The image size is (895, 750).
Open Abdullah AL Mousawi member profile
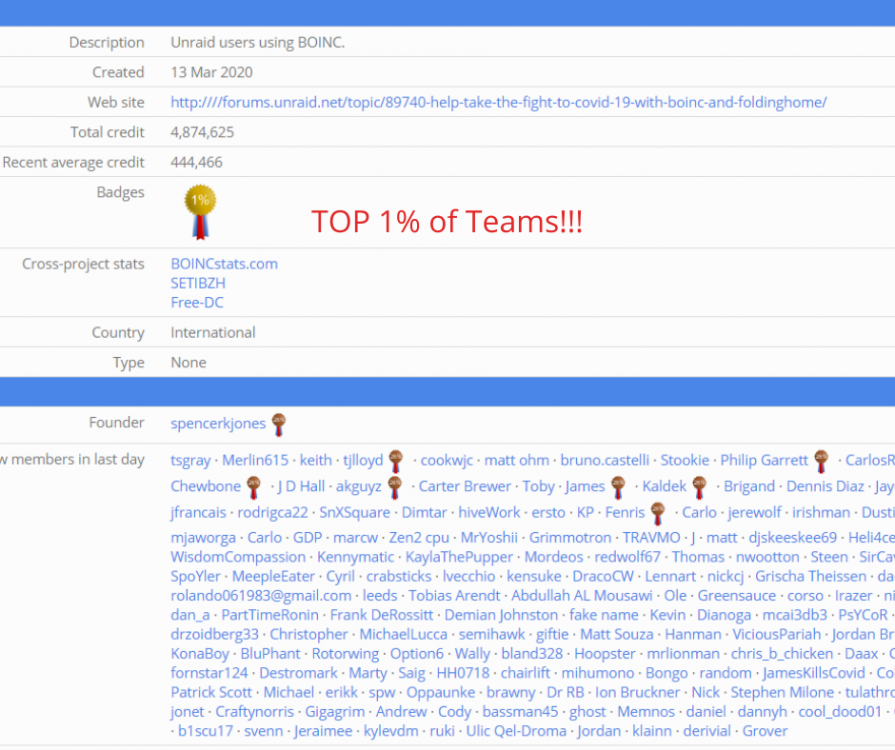[x=582, y=596]
